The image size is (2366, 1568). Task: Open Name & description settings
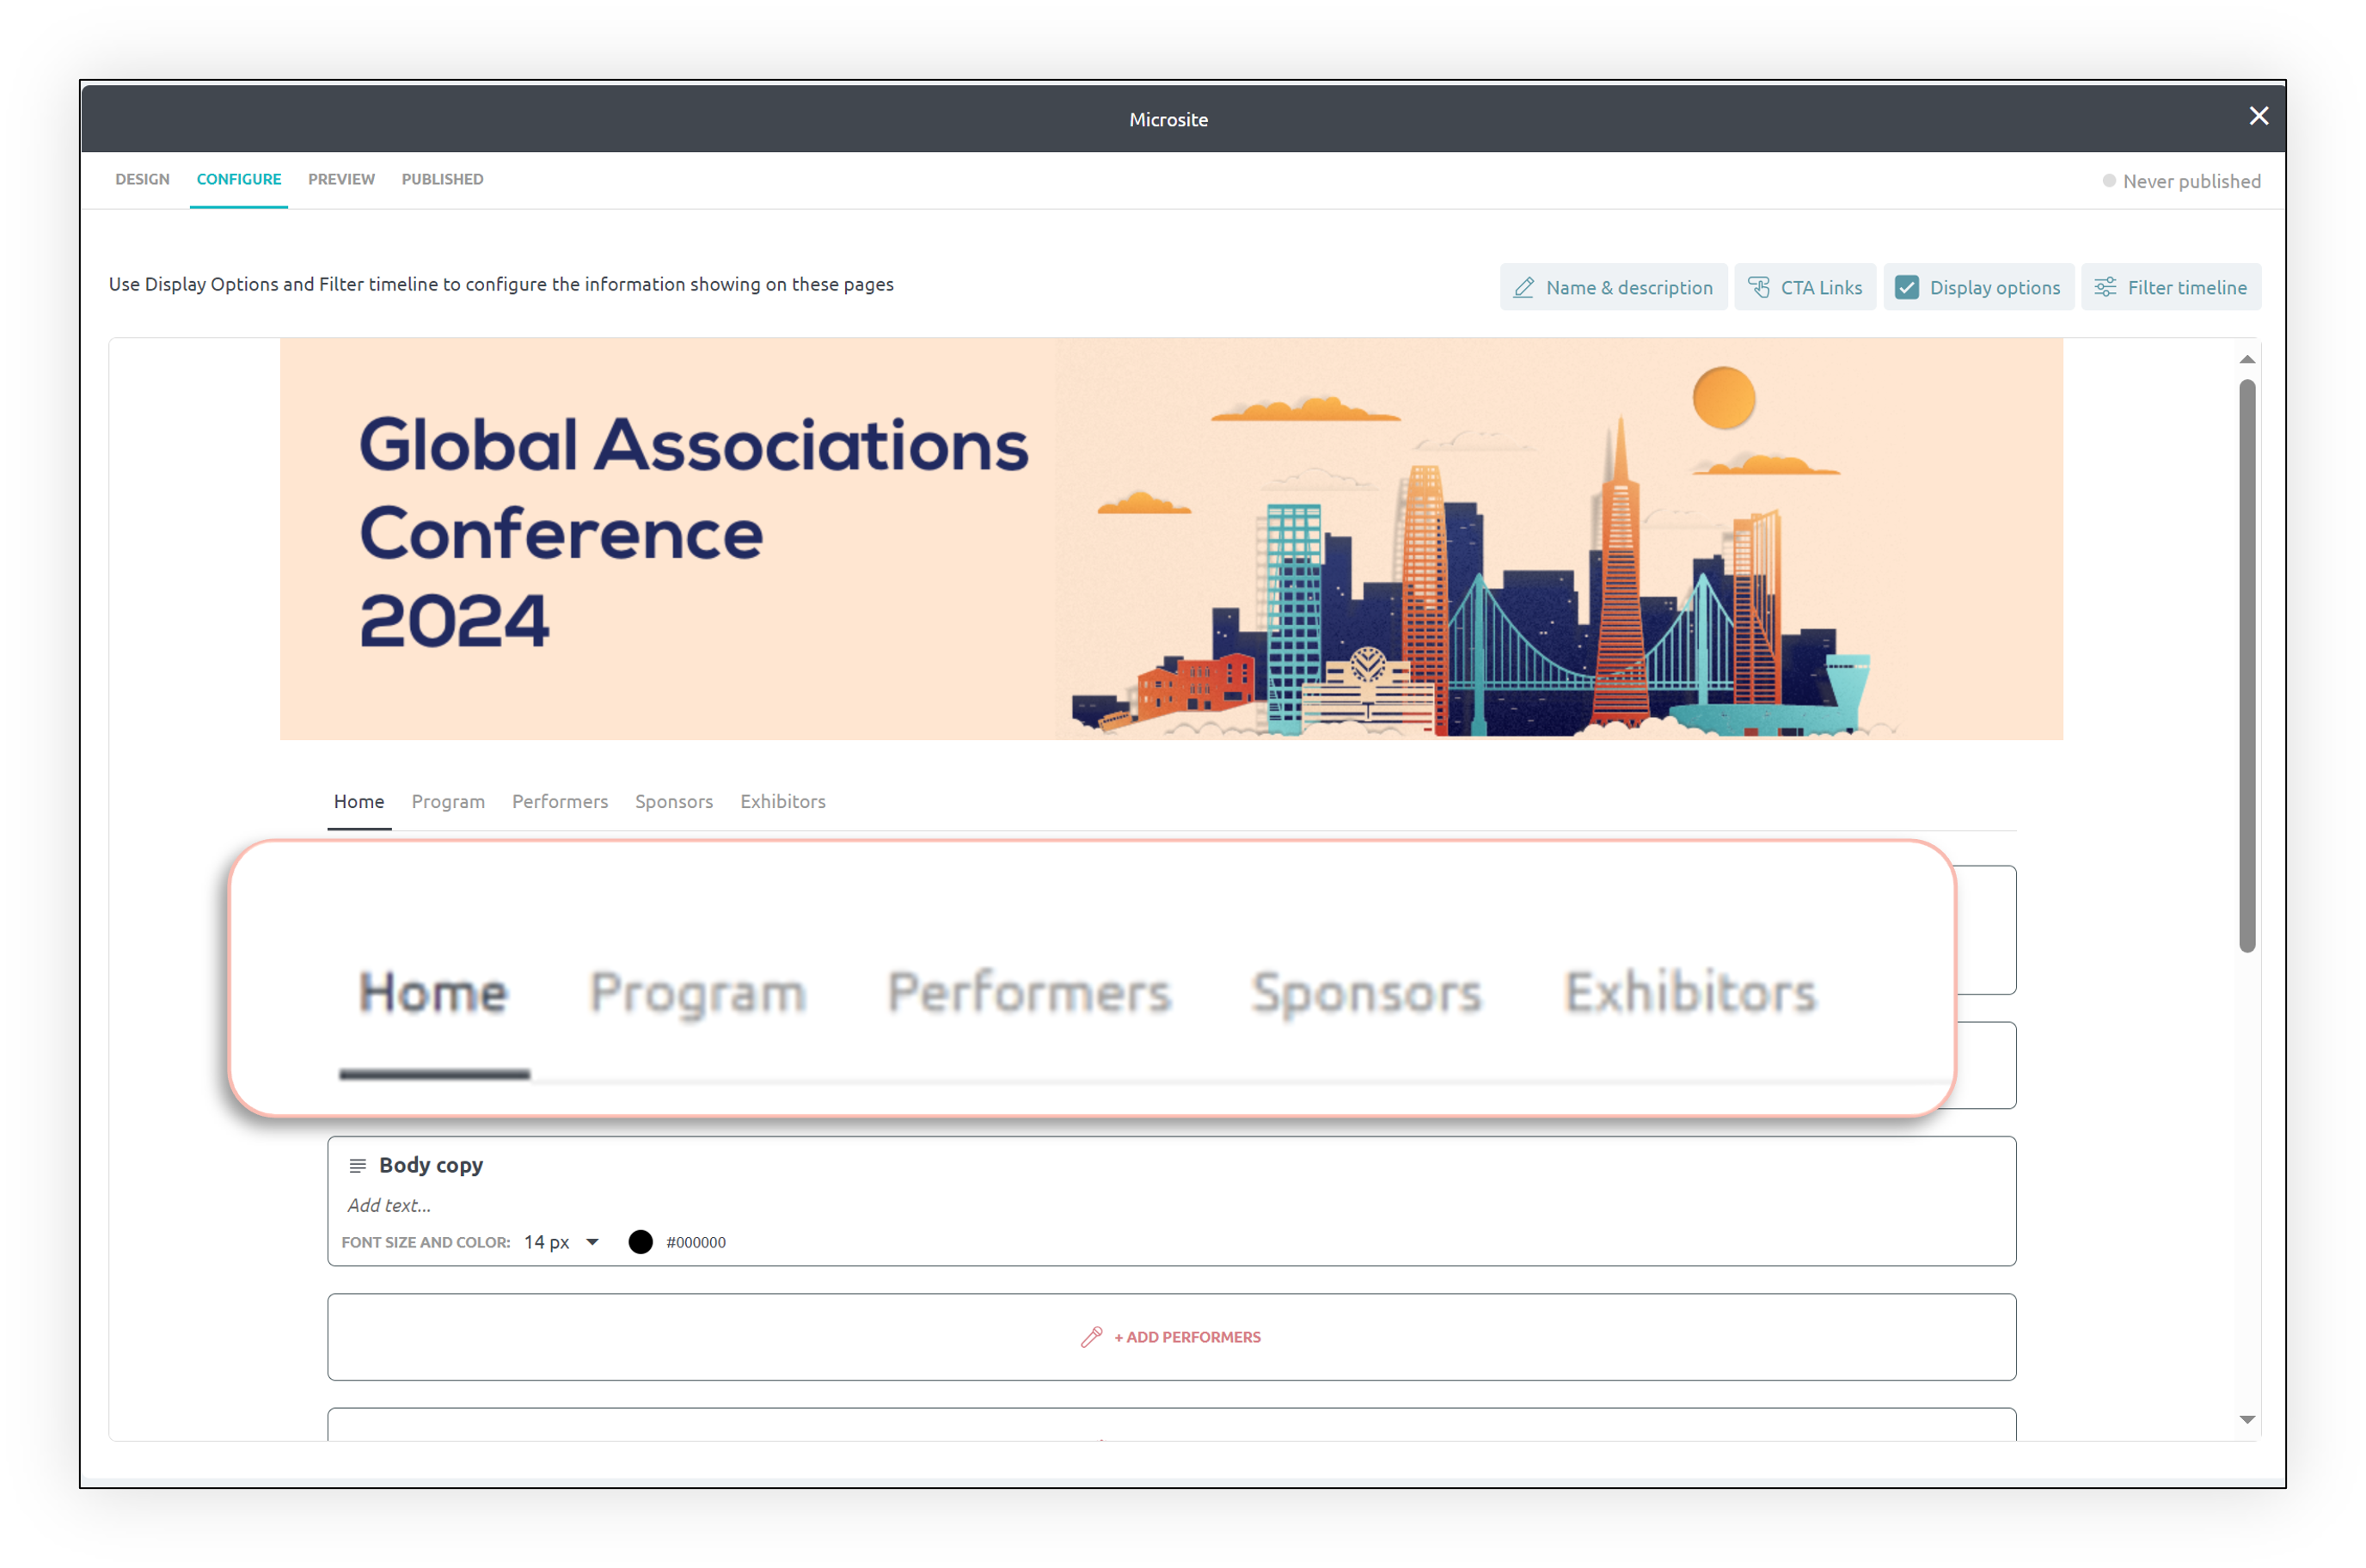coord(1612,288)
